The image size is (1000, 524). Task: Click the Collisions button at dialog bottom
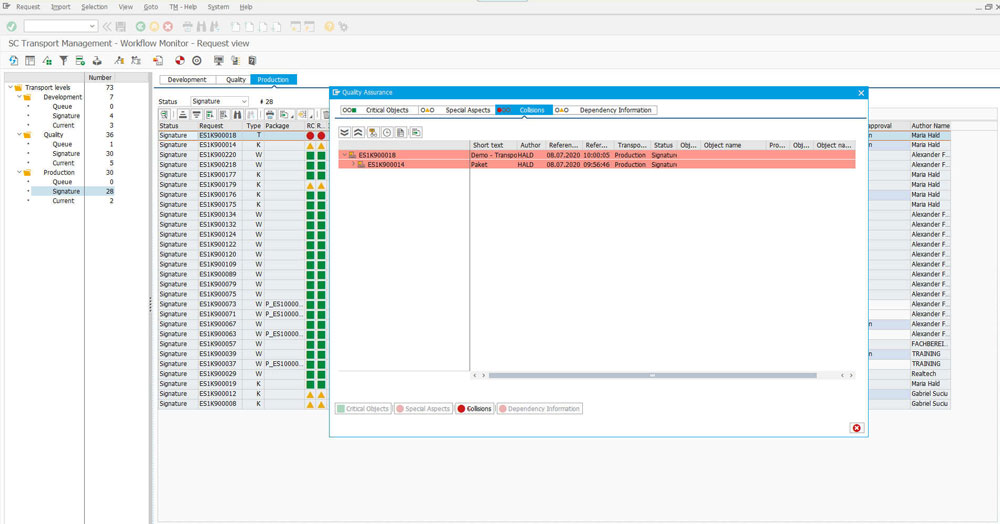[474, 409]
